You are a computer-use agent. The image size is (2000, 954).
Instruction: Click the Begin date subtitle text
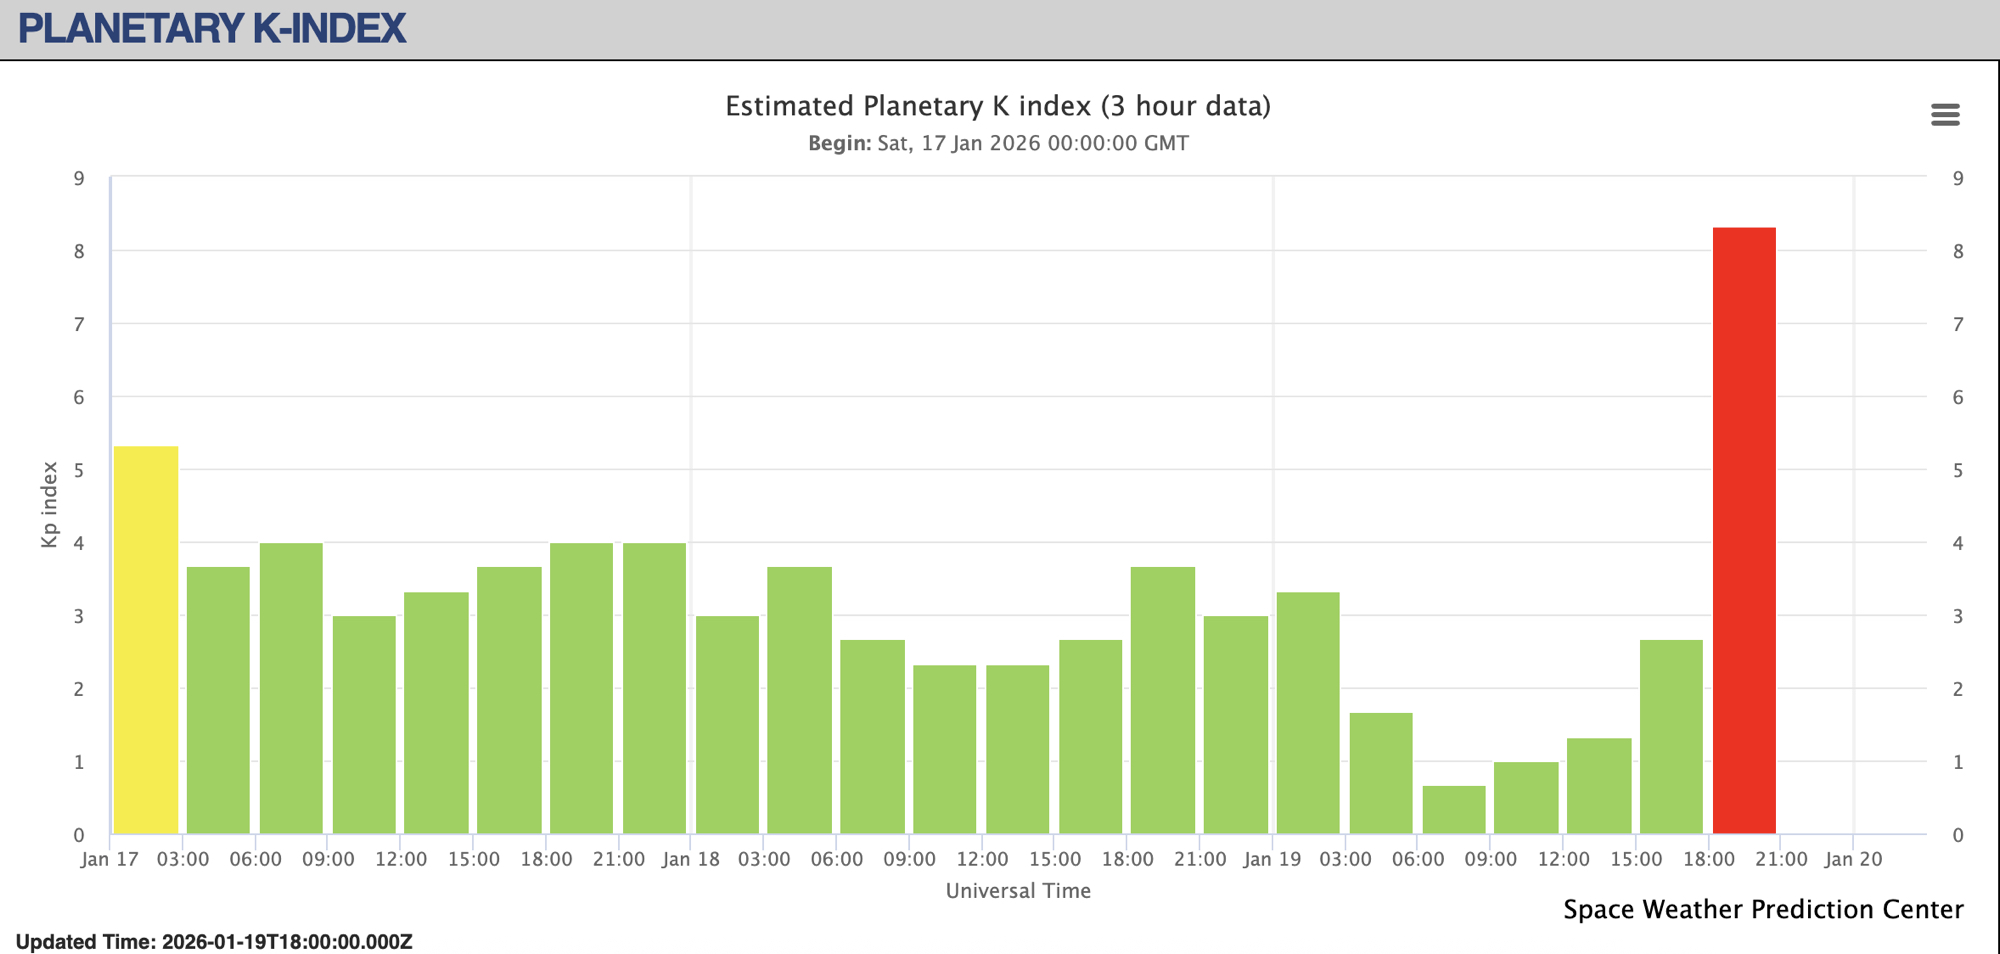pos(997,143)
